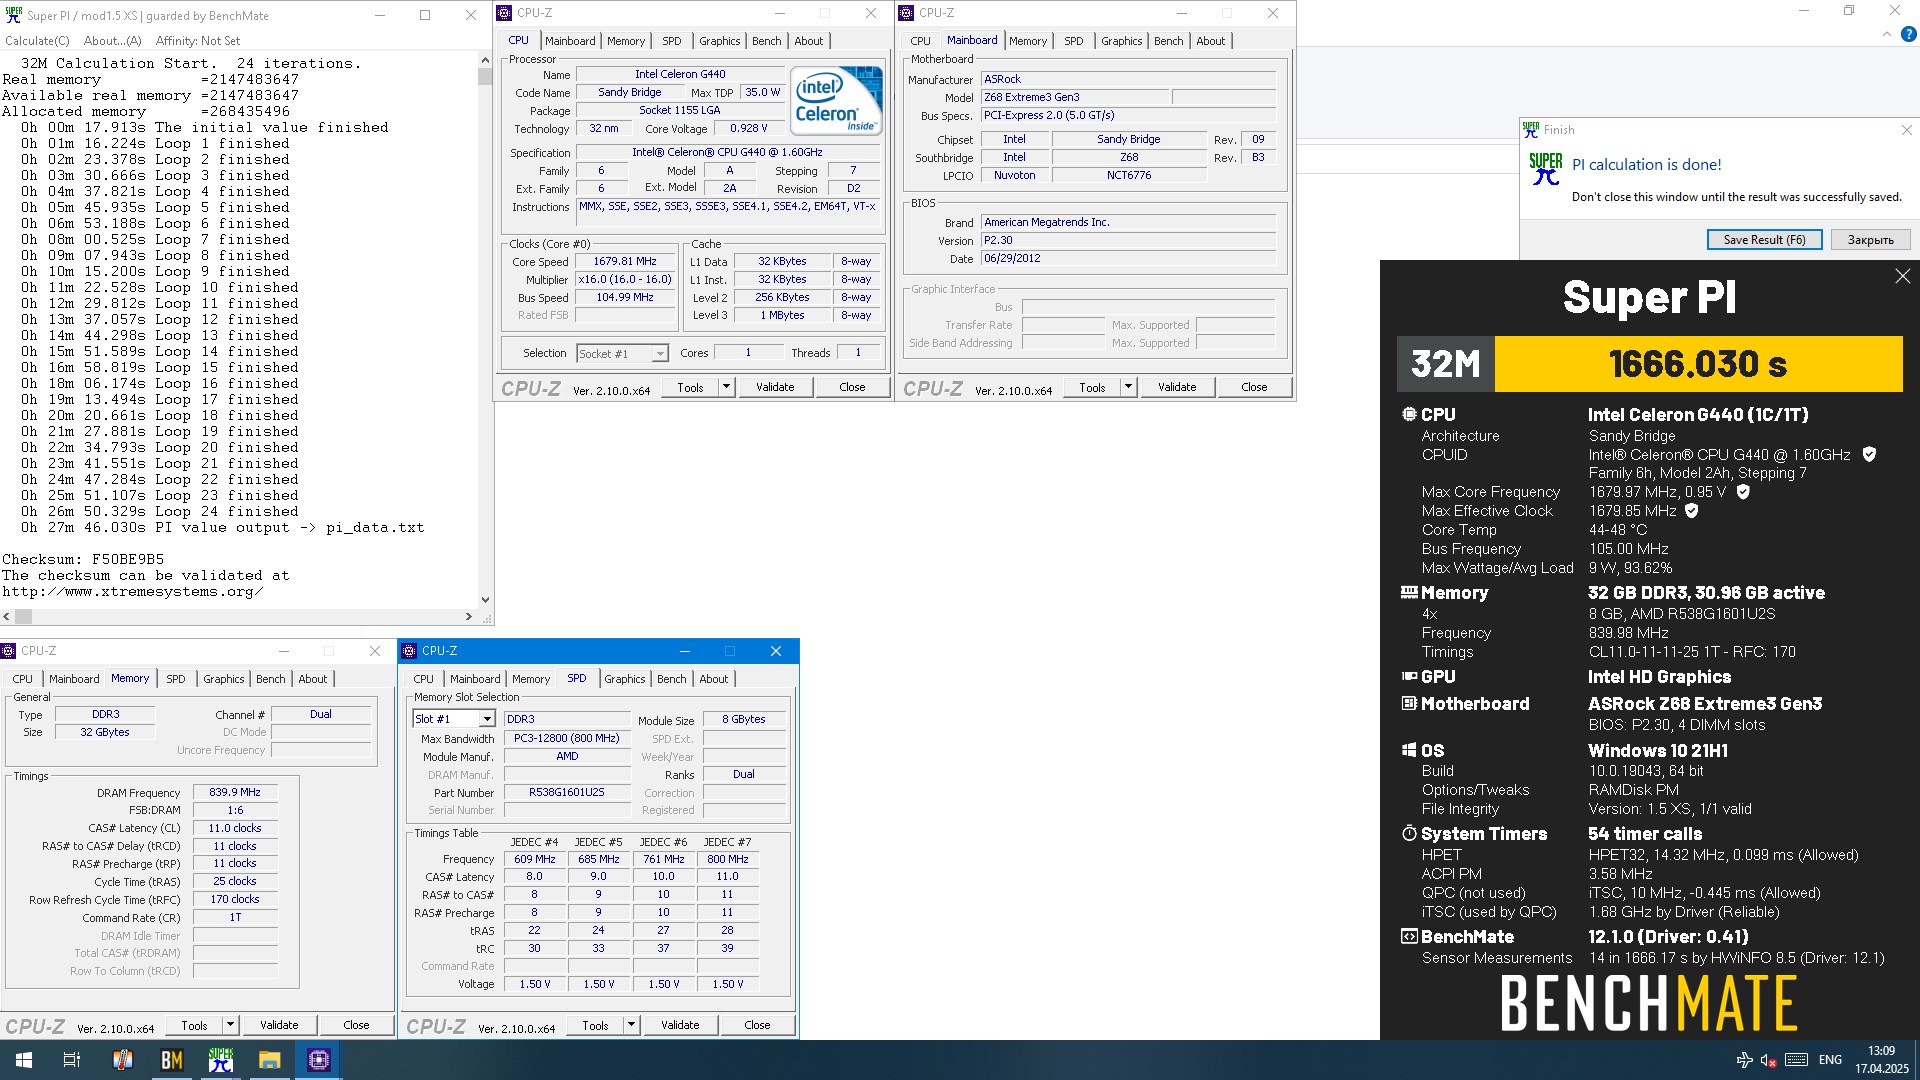1920x1080 pixels.
Task: Expand Tools arrow in CPU-Z SPD-tab window
Action: 631,1025
